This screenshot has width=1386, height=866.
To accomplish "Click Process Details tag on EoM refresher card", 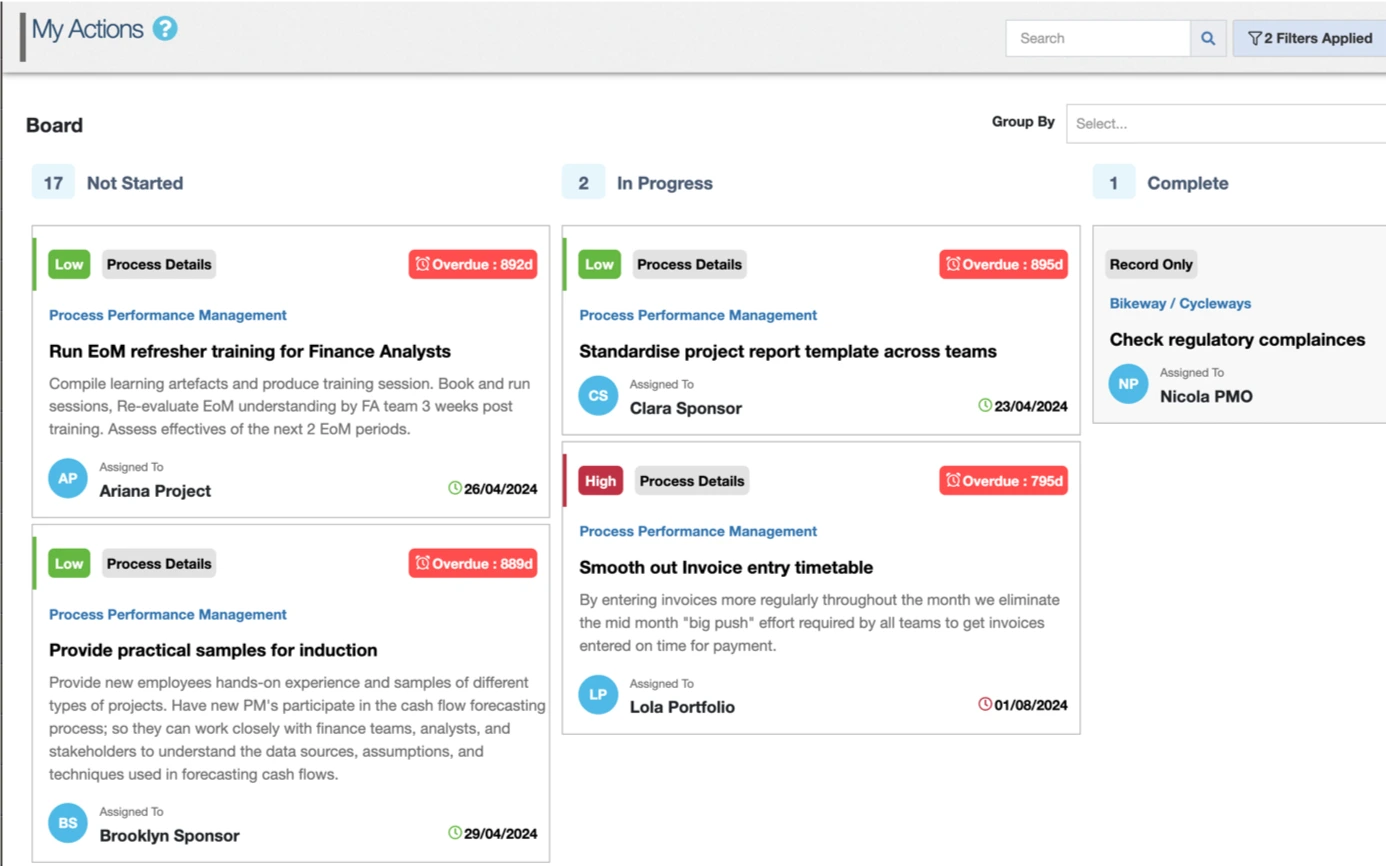I will (x=159, y=264).
